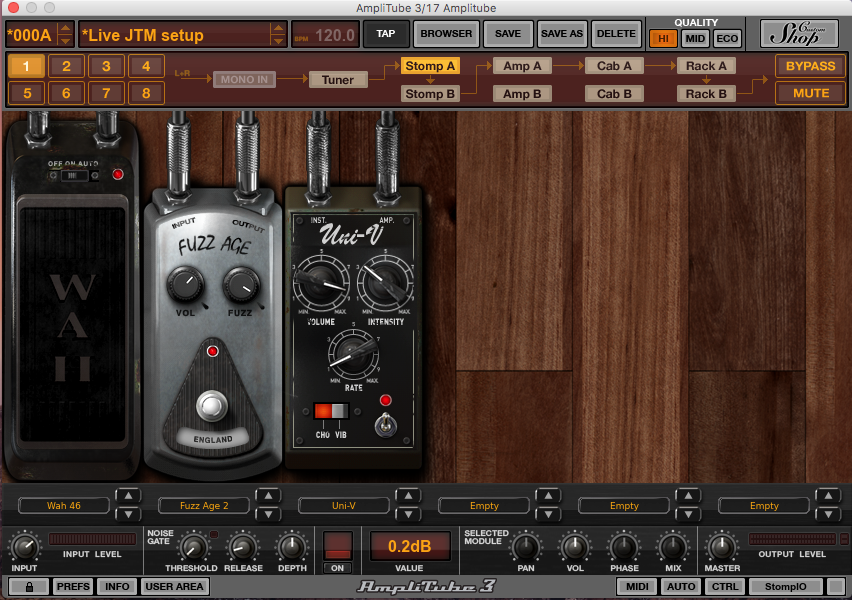The image size is (852, 600).
Task: Step preset number 000A down
Action: [x=65, y=41]
